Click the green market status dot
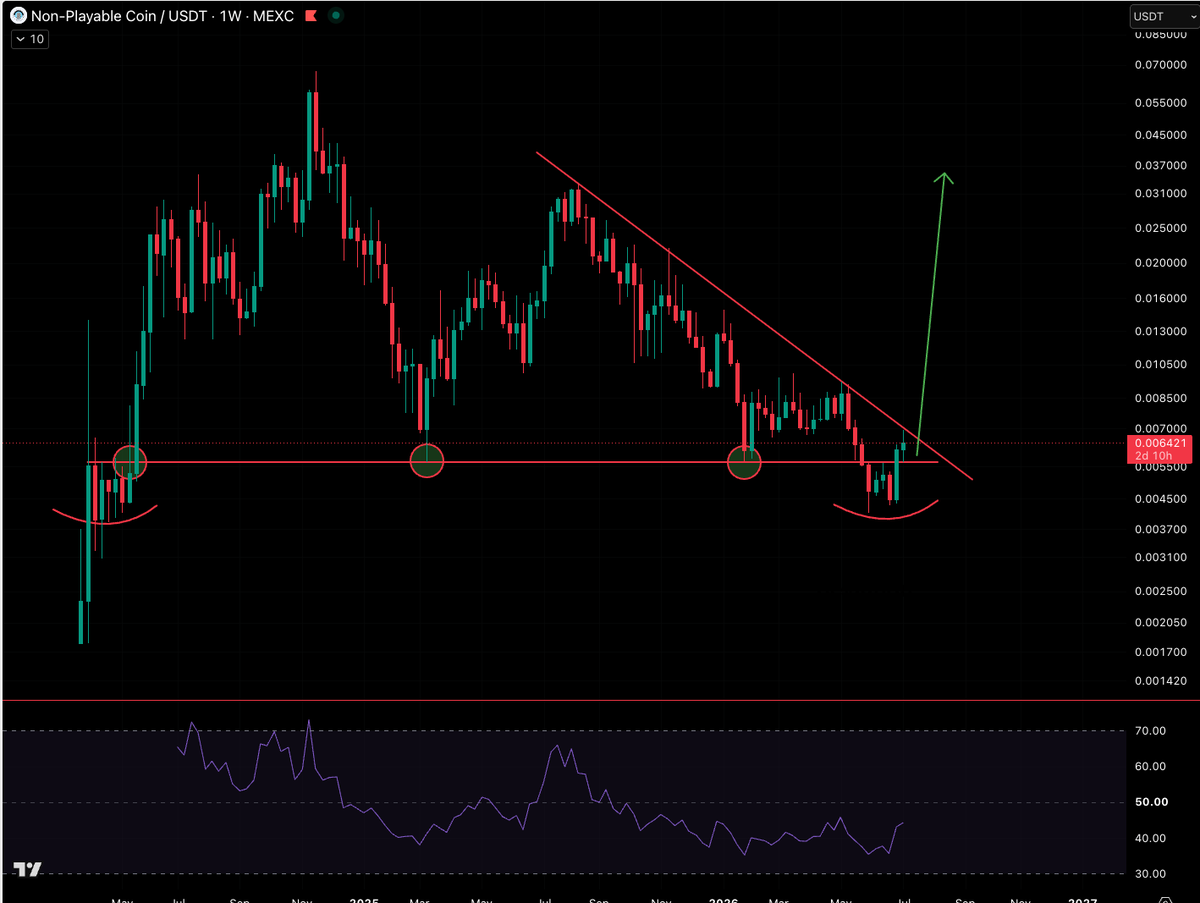This screenshot has height=903, width=1200. coord(335,16)
